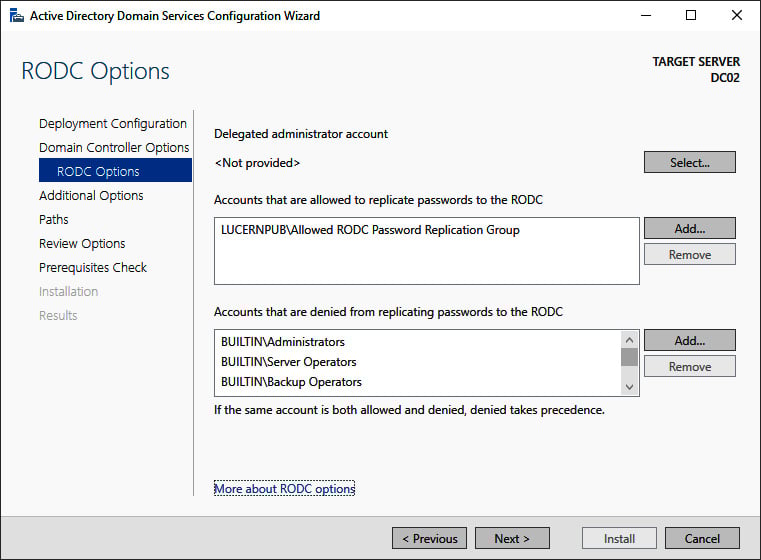Viewport: 761px width, 560px height.
Task: Go to Domain Controller Options step
Action: [114, 148]
